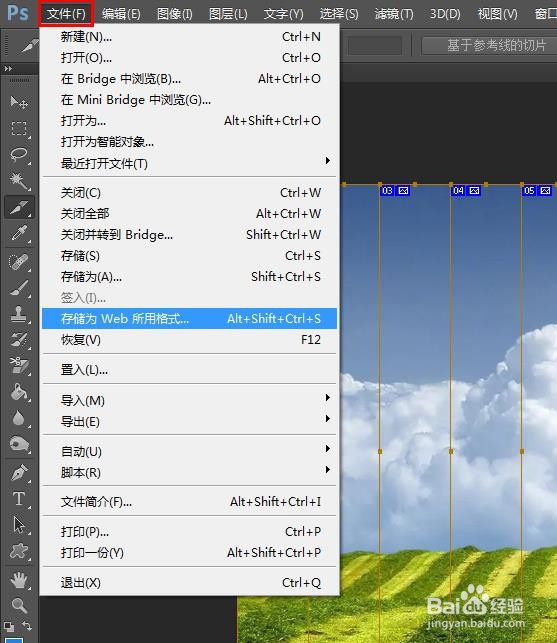Expand the 导出(E) submenu
Screen dimensions: 557x643
(327, 418)
